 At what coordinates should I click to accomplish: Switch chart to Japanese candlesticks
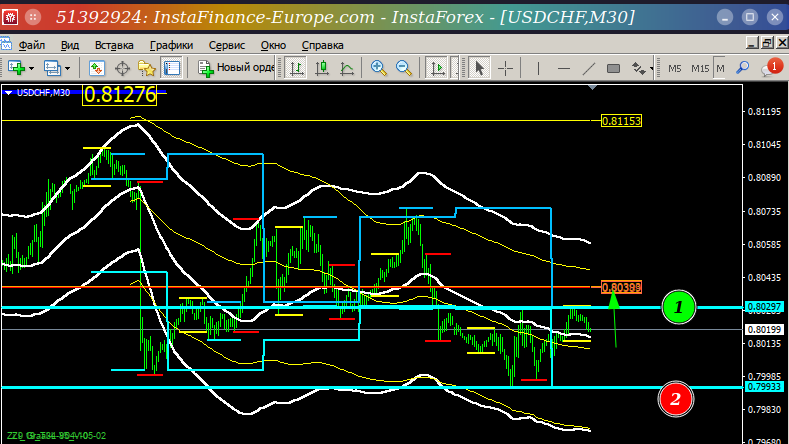pos(322,68)
